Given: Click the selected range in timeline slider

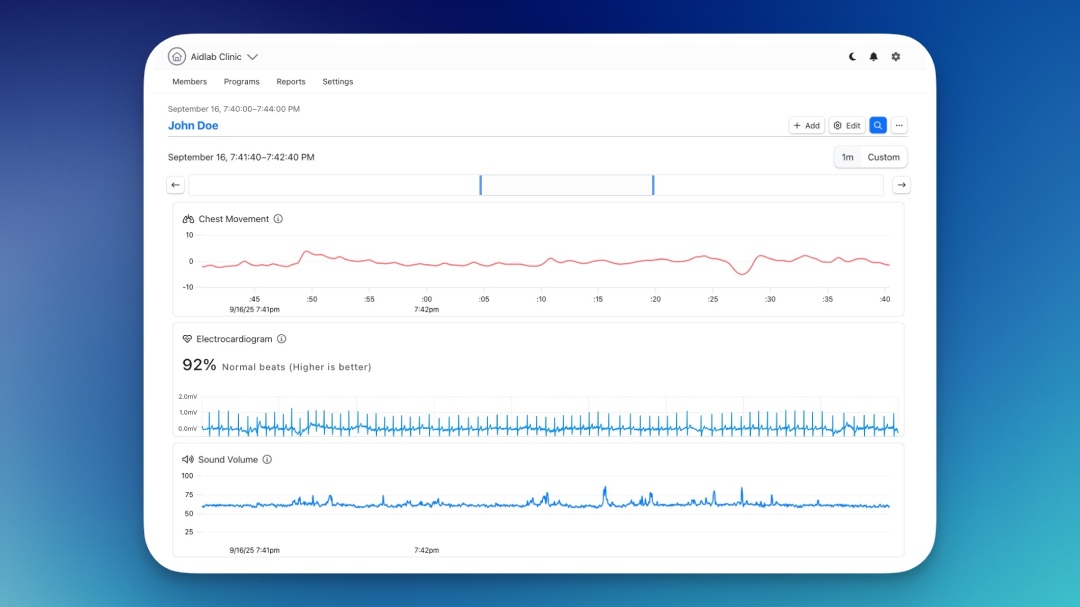Looking at the screenshot, I should pos(566,185).
